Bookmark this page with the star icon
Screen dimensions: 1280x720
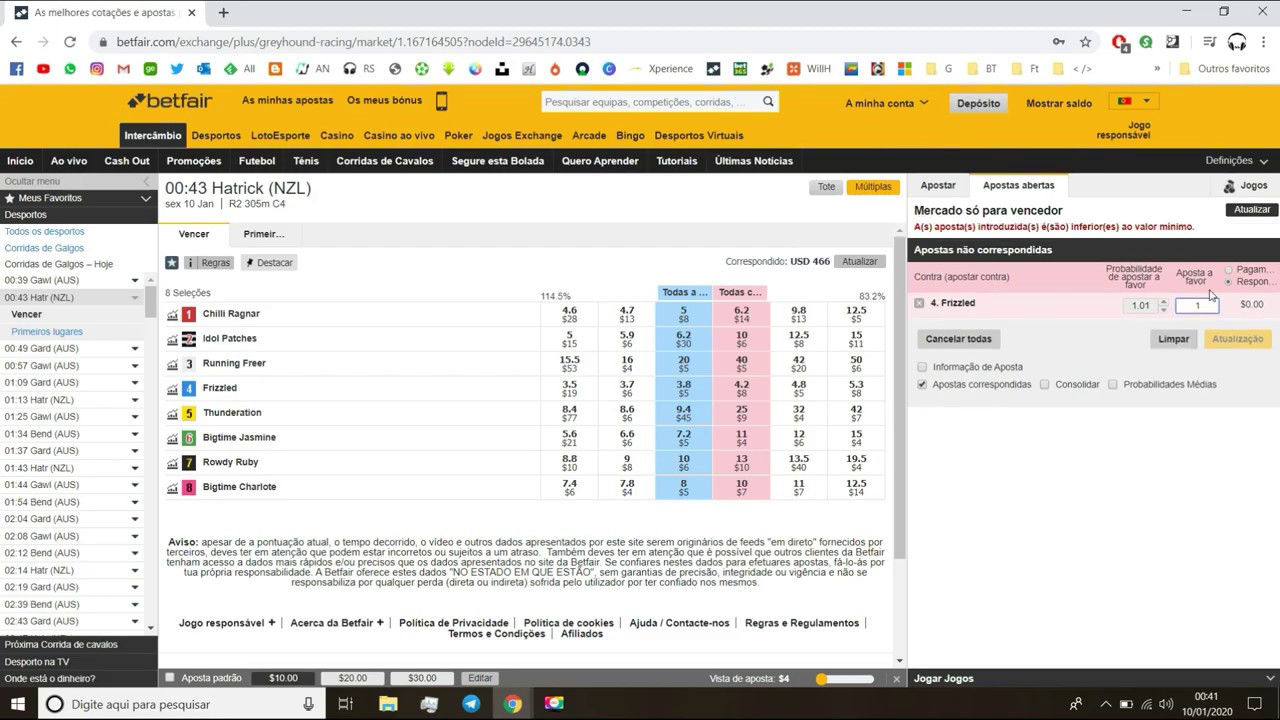pyautogui.click(x=1085, y=42)
